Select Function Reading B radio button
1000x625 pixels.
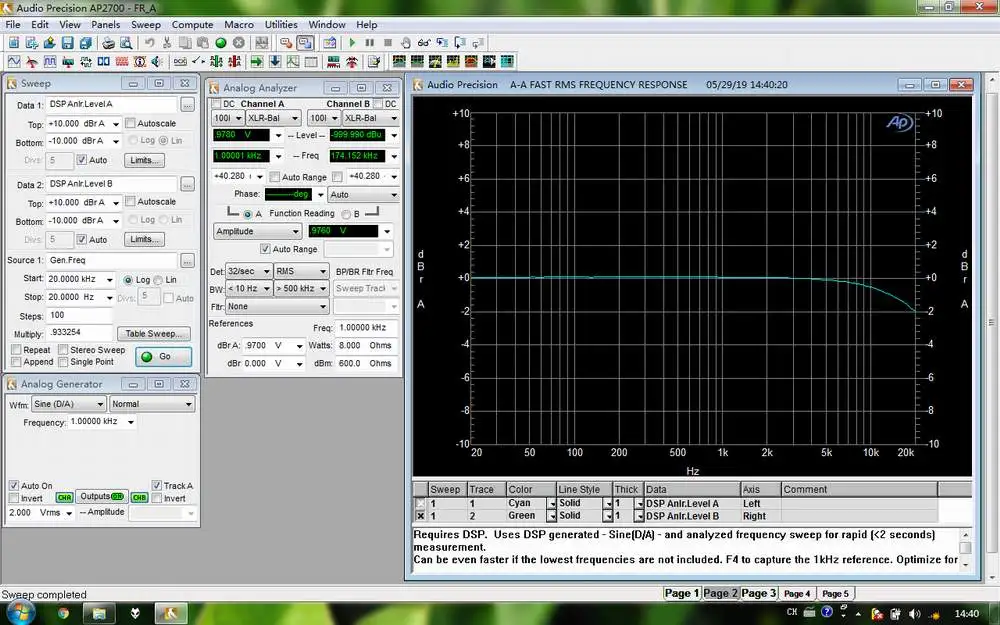(x=346, y=214)
